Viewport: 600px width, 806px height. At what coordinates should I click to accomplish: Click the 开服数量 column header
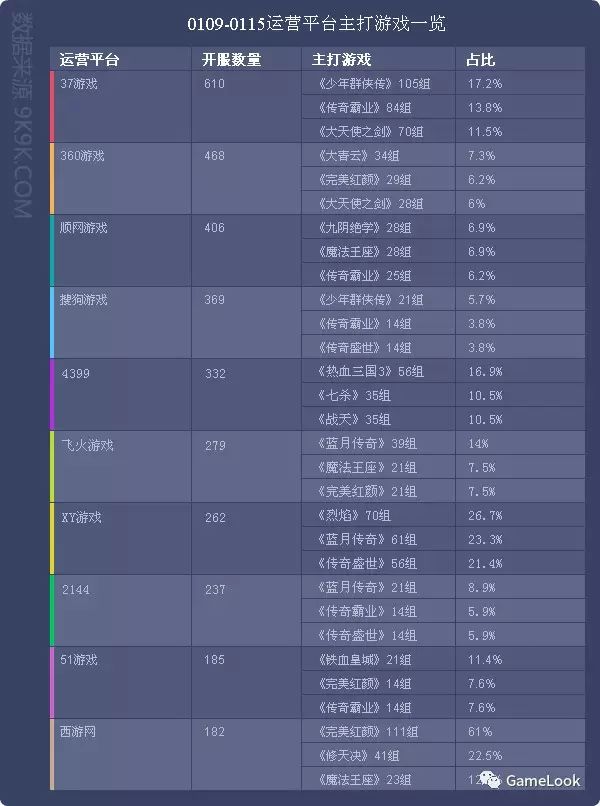point(231,60)
